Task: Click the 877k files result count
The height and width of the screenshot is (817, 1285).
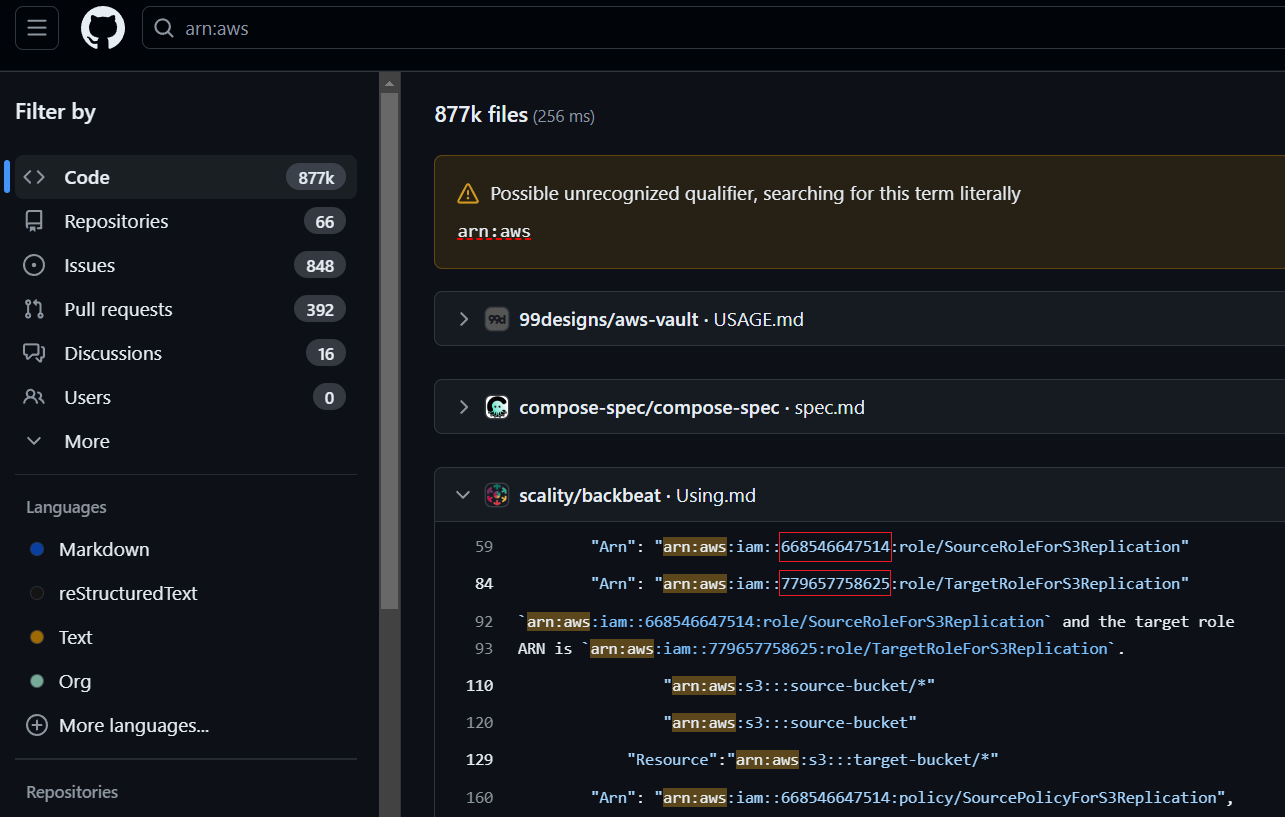Action: (x=481, y=115)
